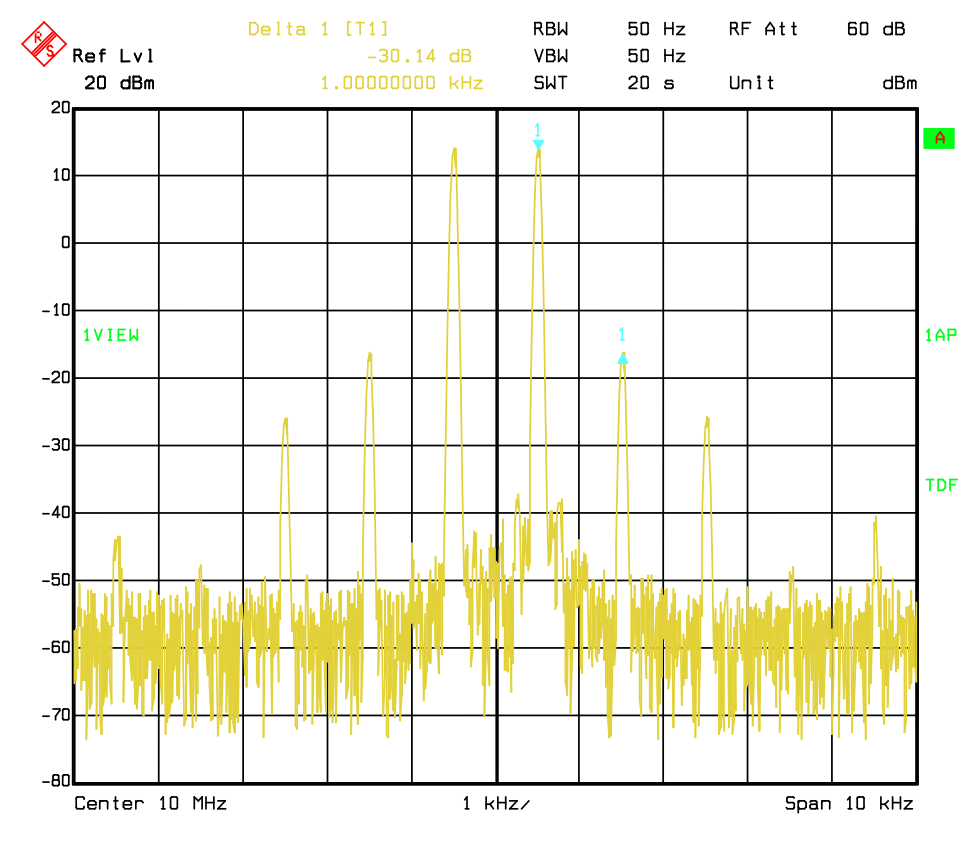Click the -30.14 dB delta reading
The width and height of the screenshot is (979, 868).
(419, 56)
